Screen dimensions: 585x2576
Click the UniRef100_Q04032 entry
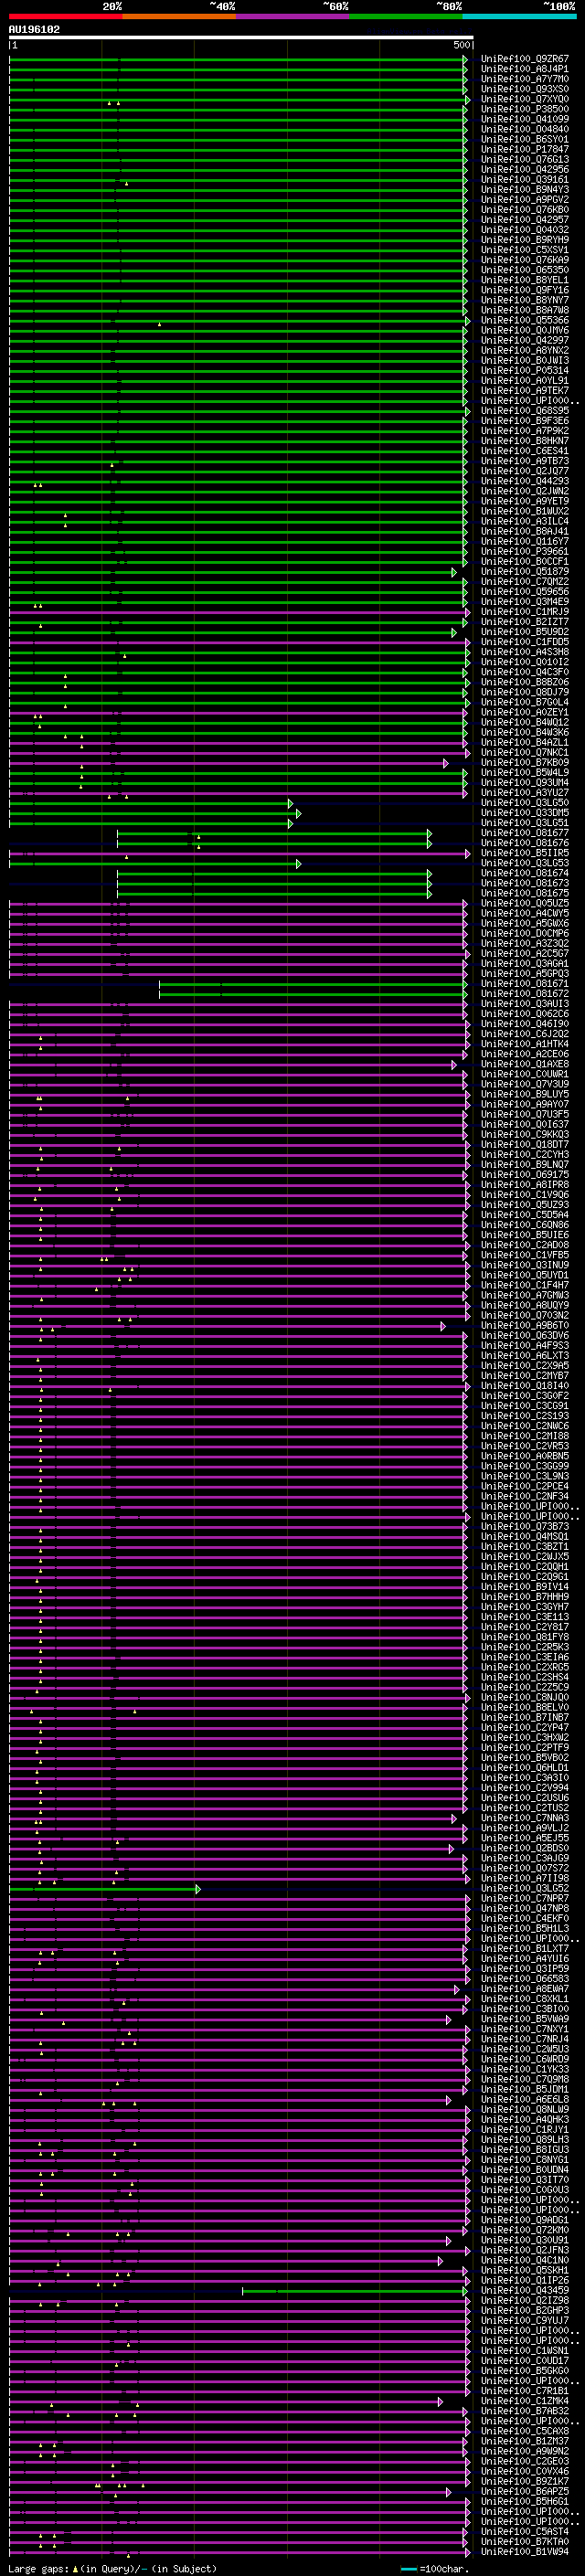[x=525, y=230]
